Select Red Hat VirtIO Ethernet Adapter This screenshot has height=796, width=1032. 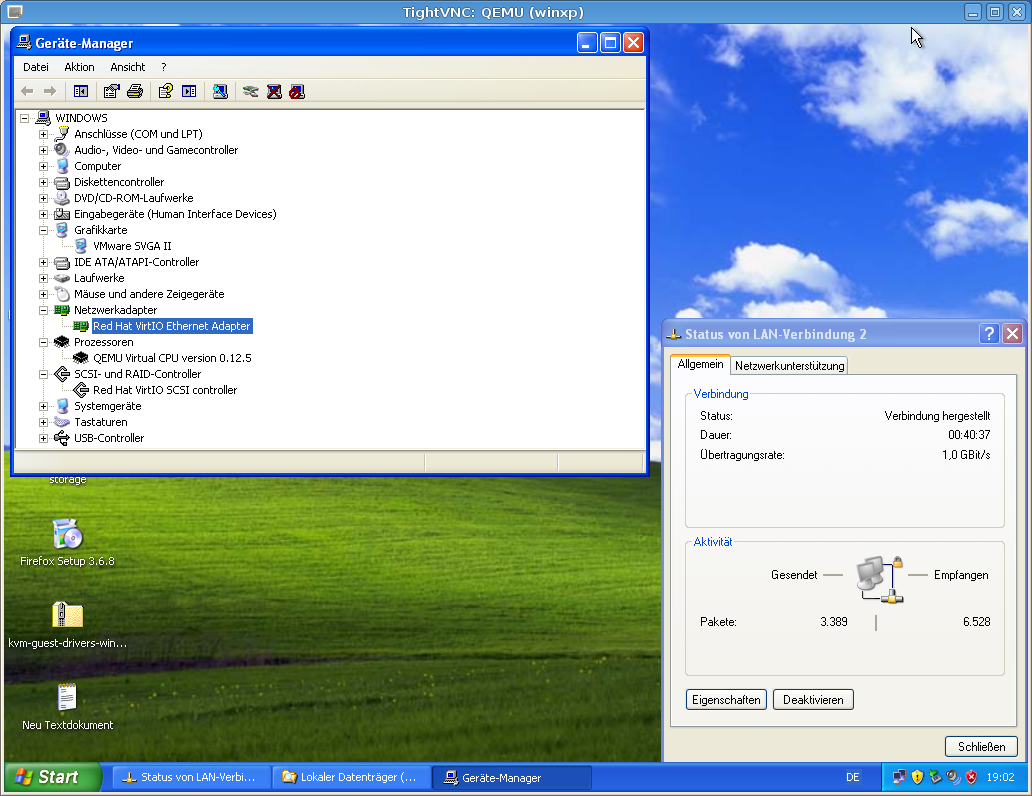[172, 327]
